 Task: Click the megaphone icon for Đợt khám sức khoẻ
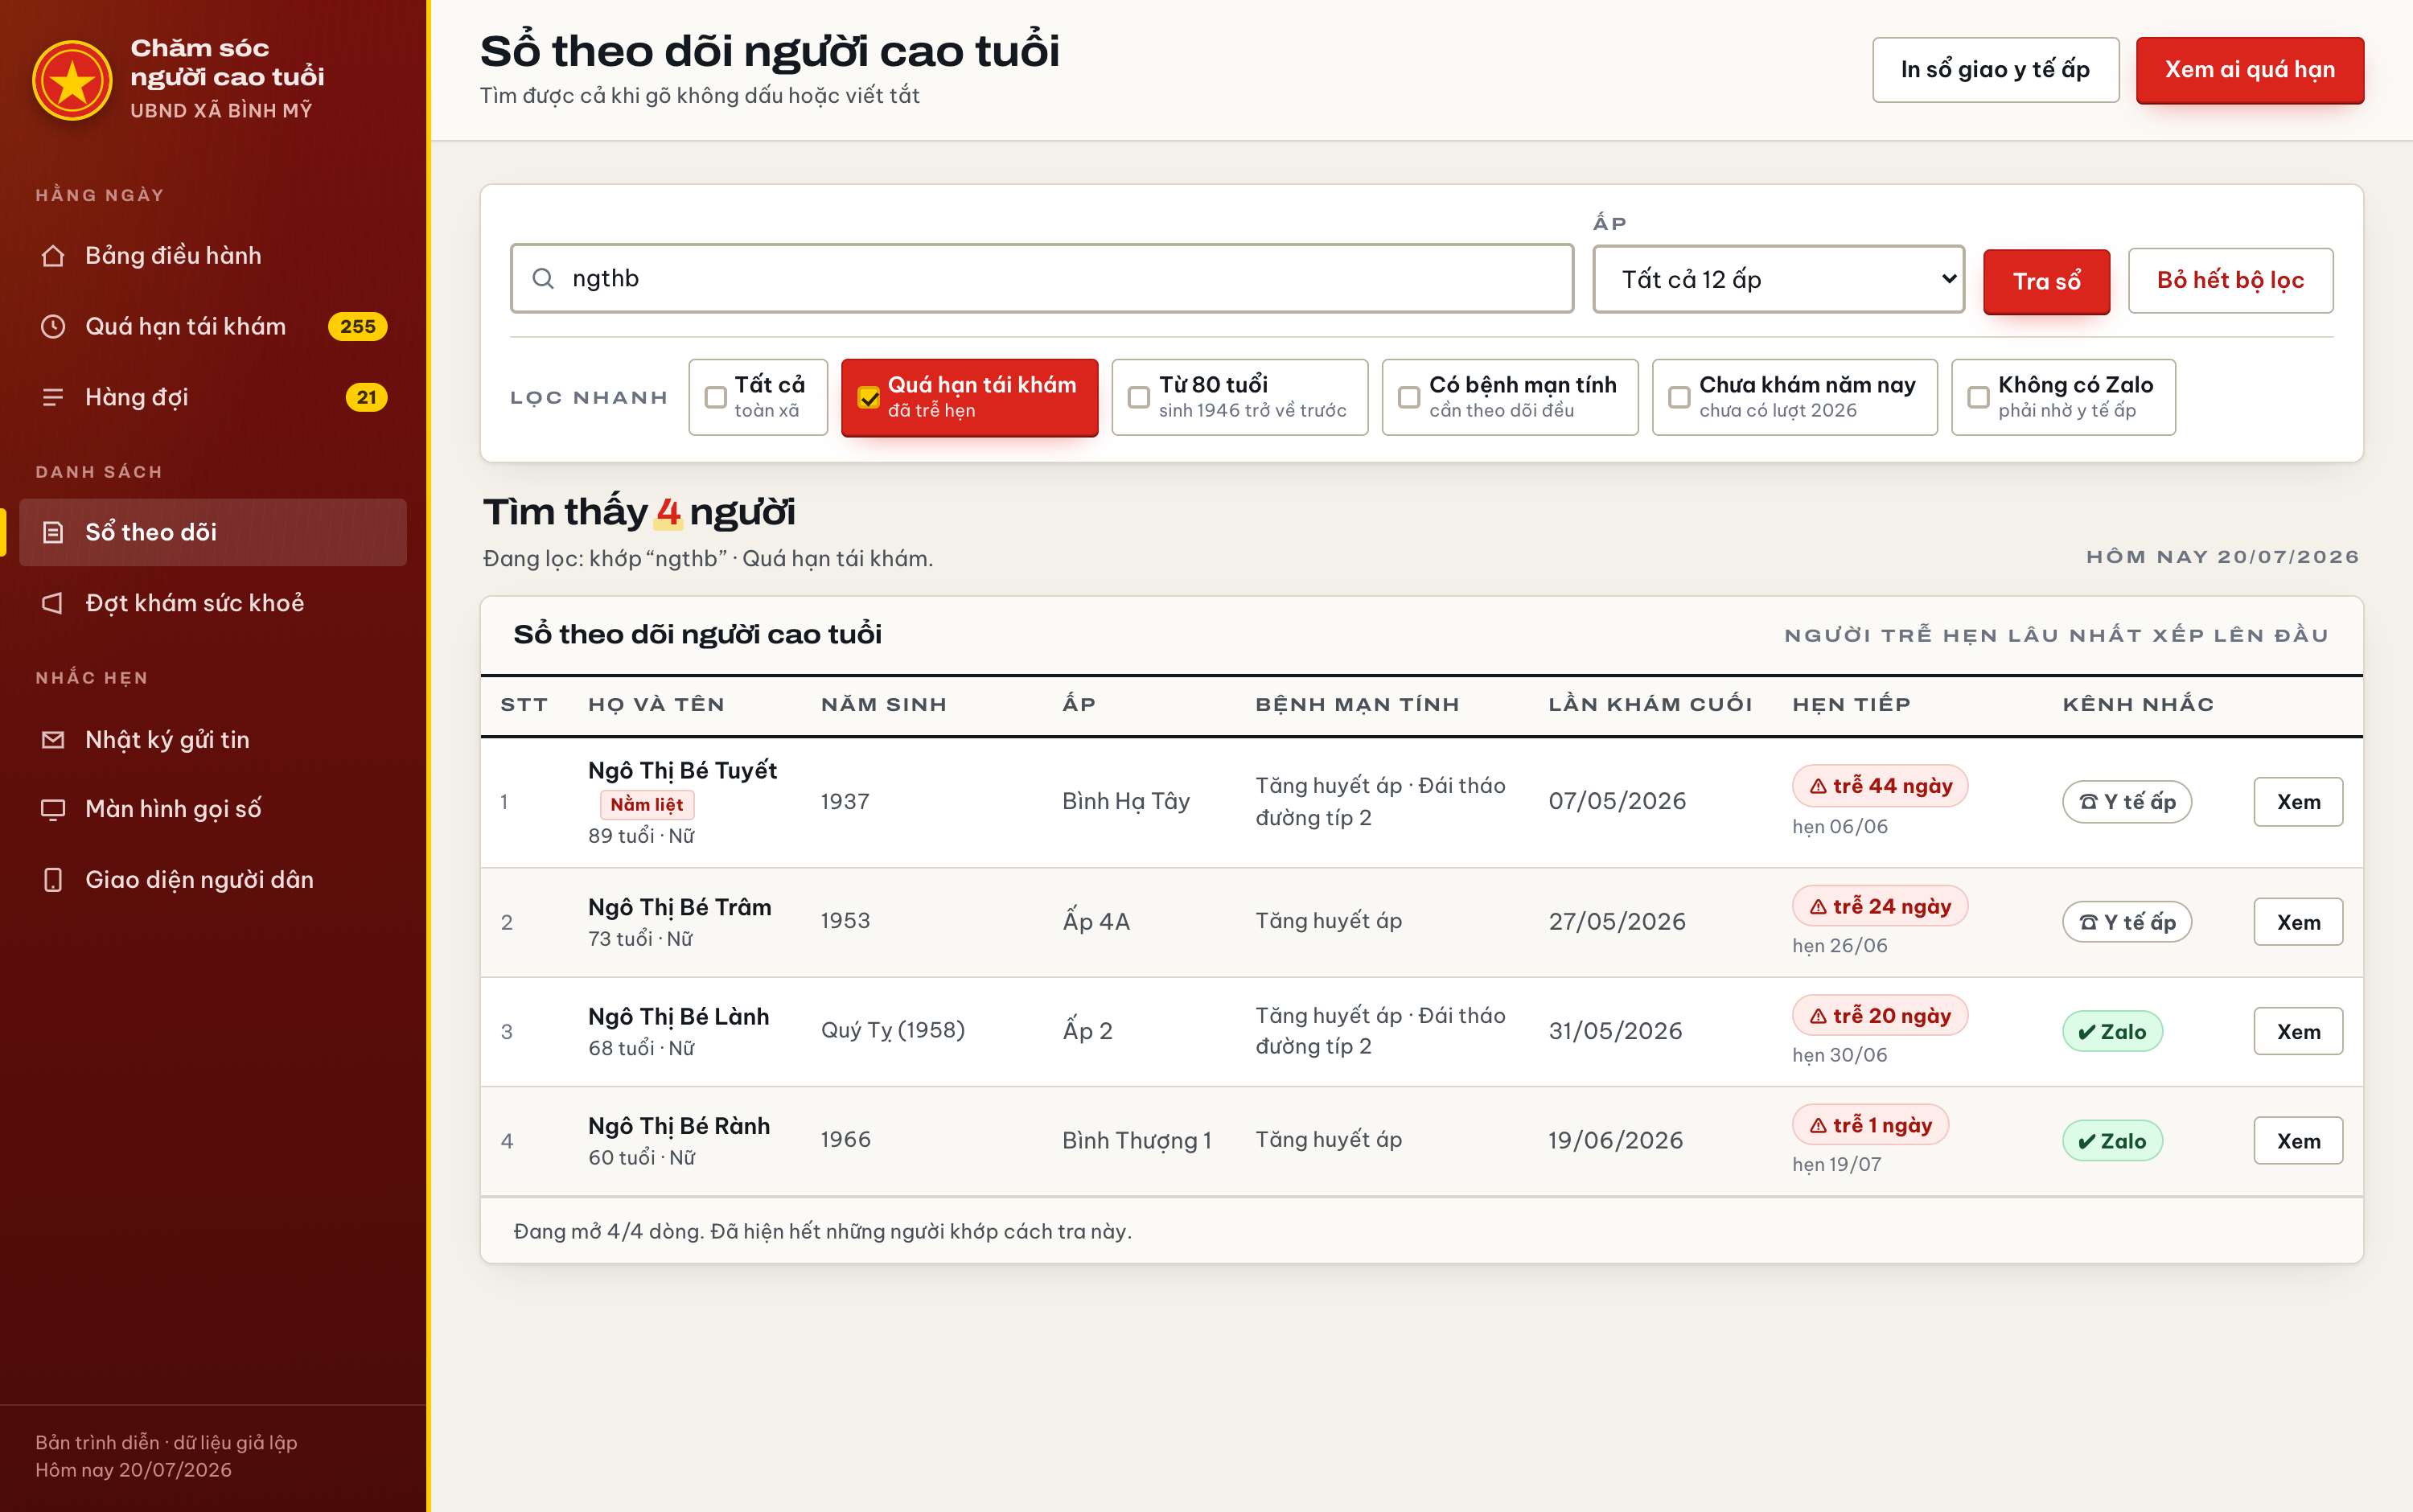click(53, 603)
